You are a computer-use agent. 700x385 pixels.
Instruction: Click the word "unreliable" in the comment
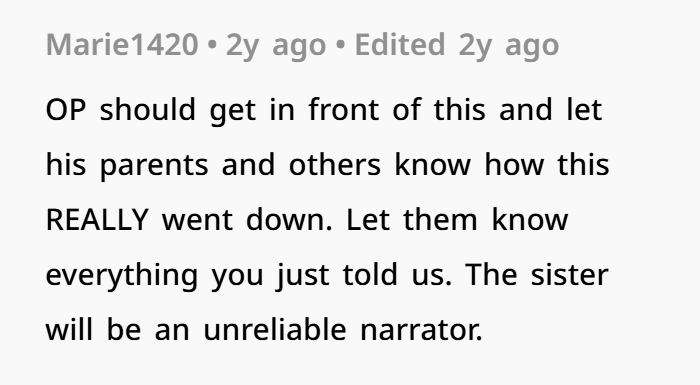[275, 329]
